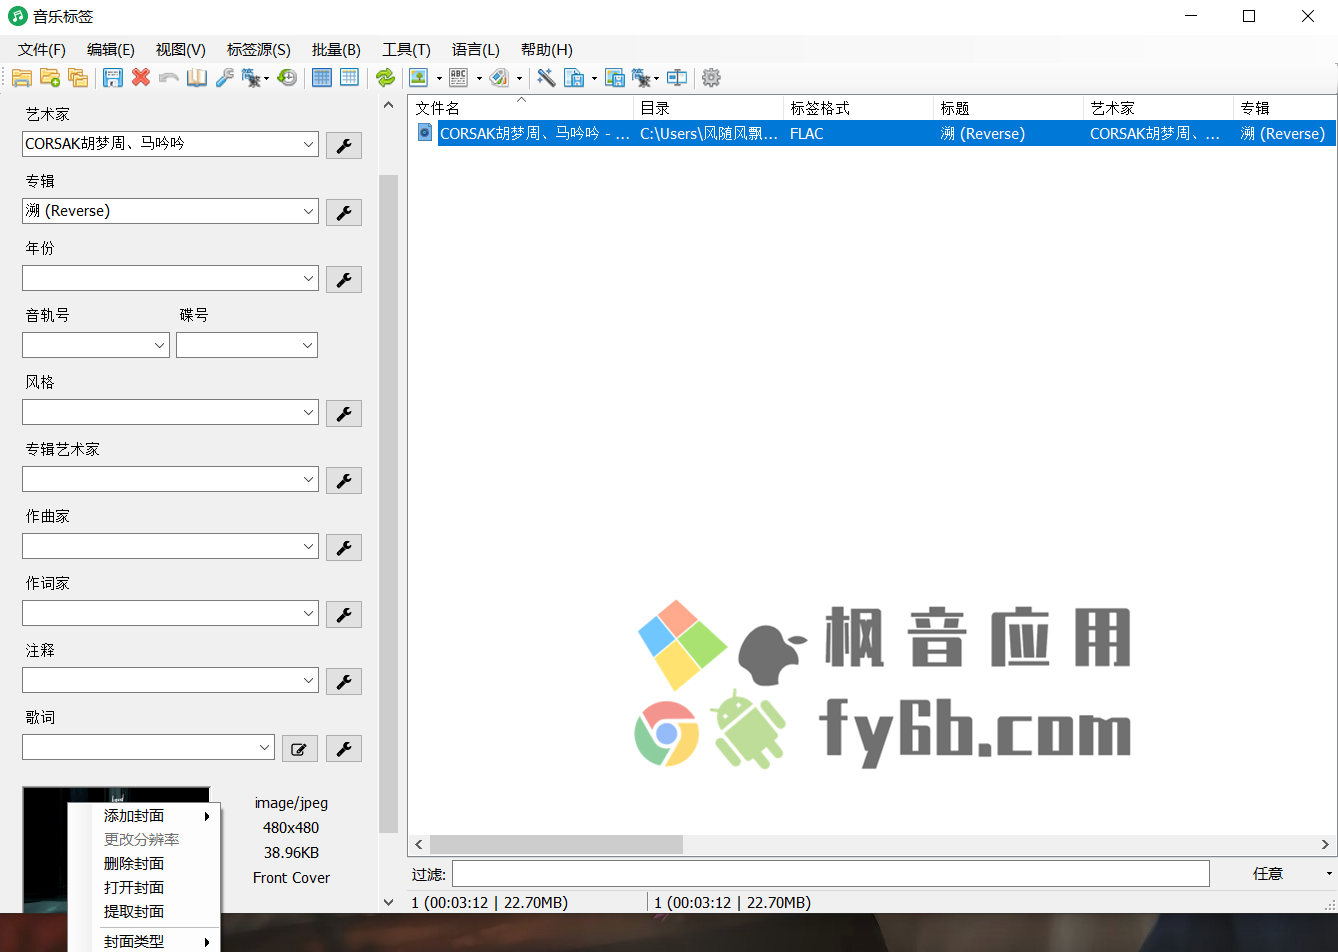1338x952 pixels.
Task: Click the tag label toolbar icon
Action: tap(499, 78)
